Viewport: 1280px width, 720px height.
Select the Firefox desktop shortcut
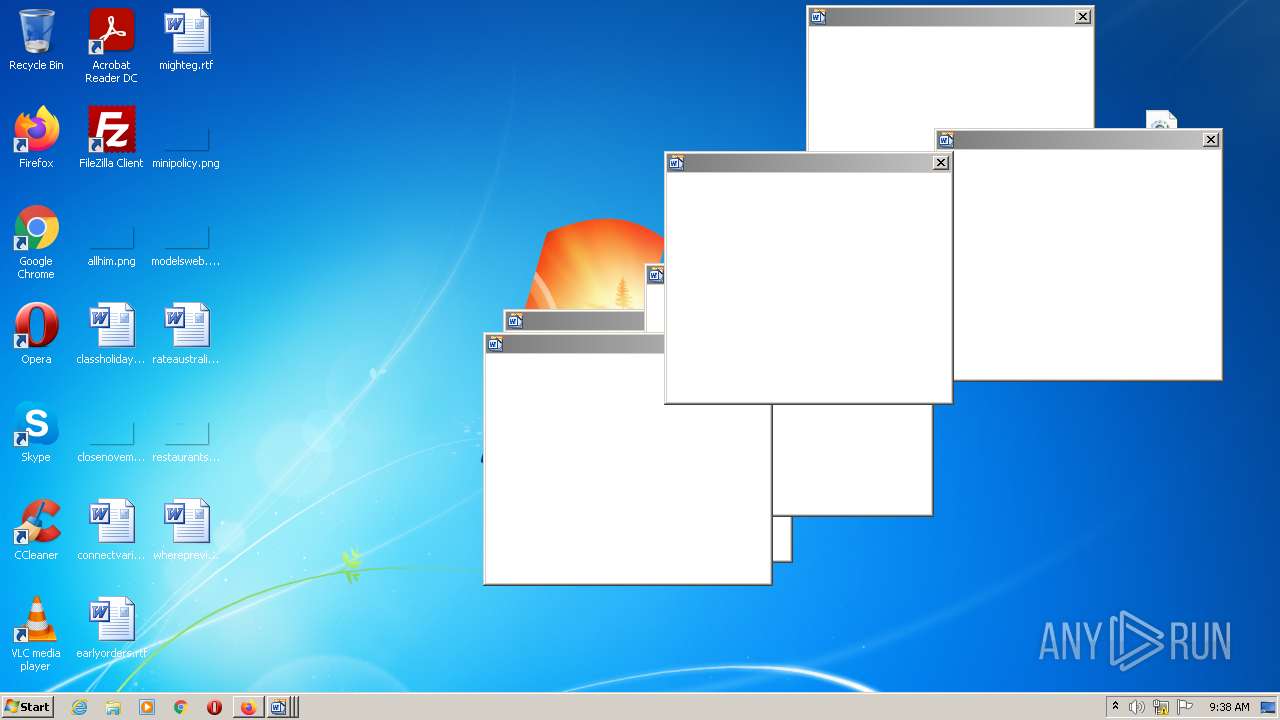36,138
